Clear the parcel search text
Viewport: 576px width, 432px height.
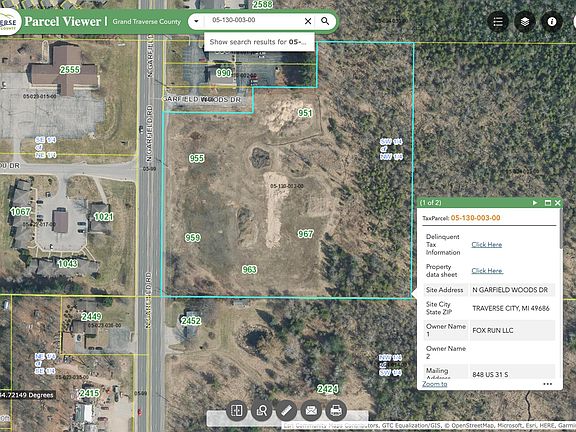coord(308,21)
